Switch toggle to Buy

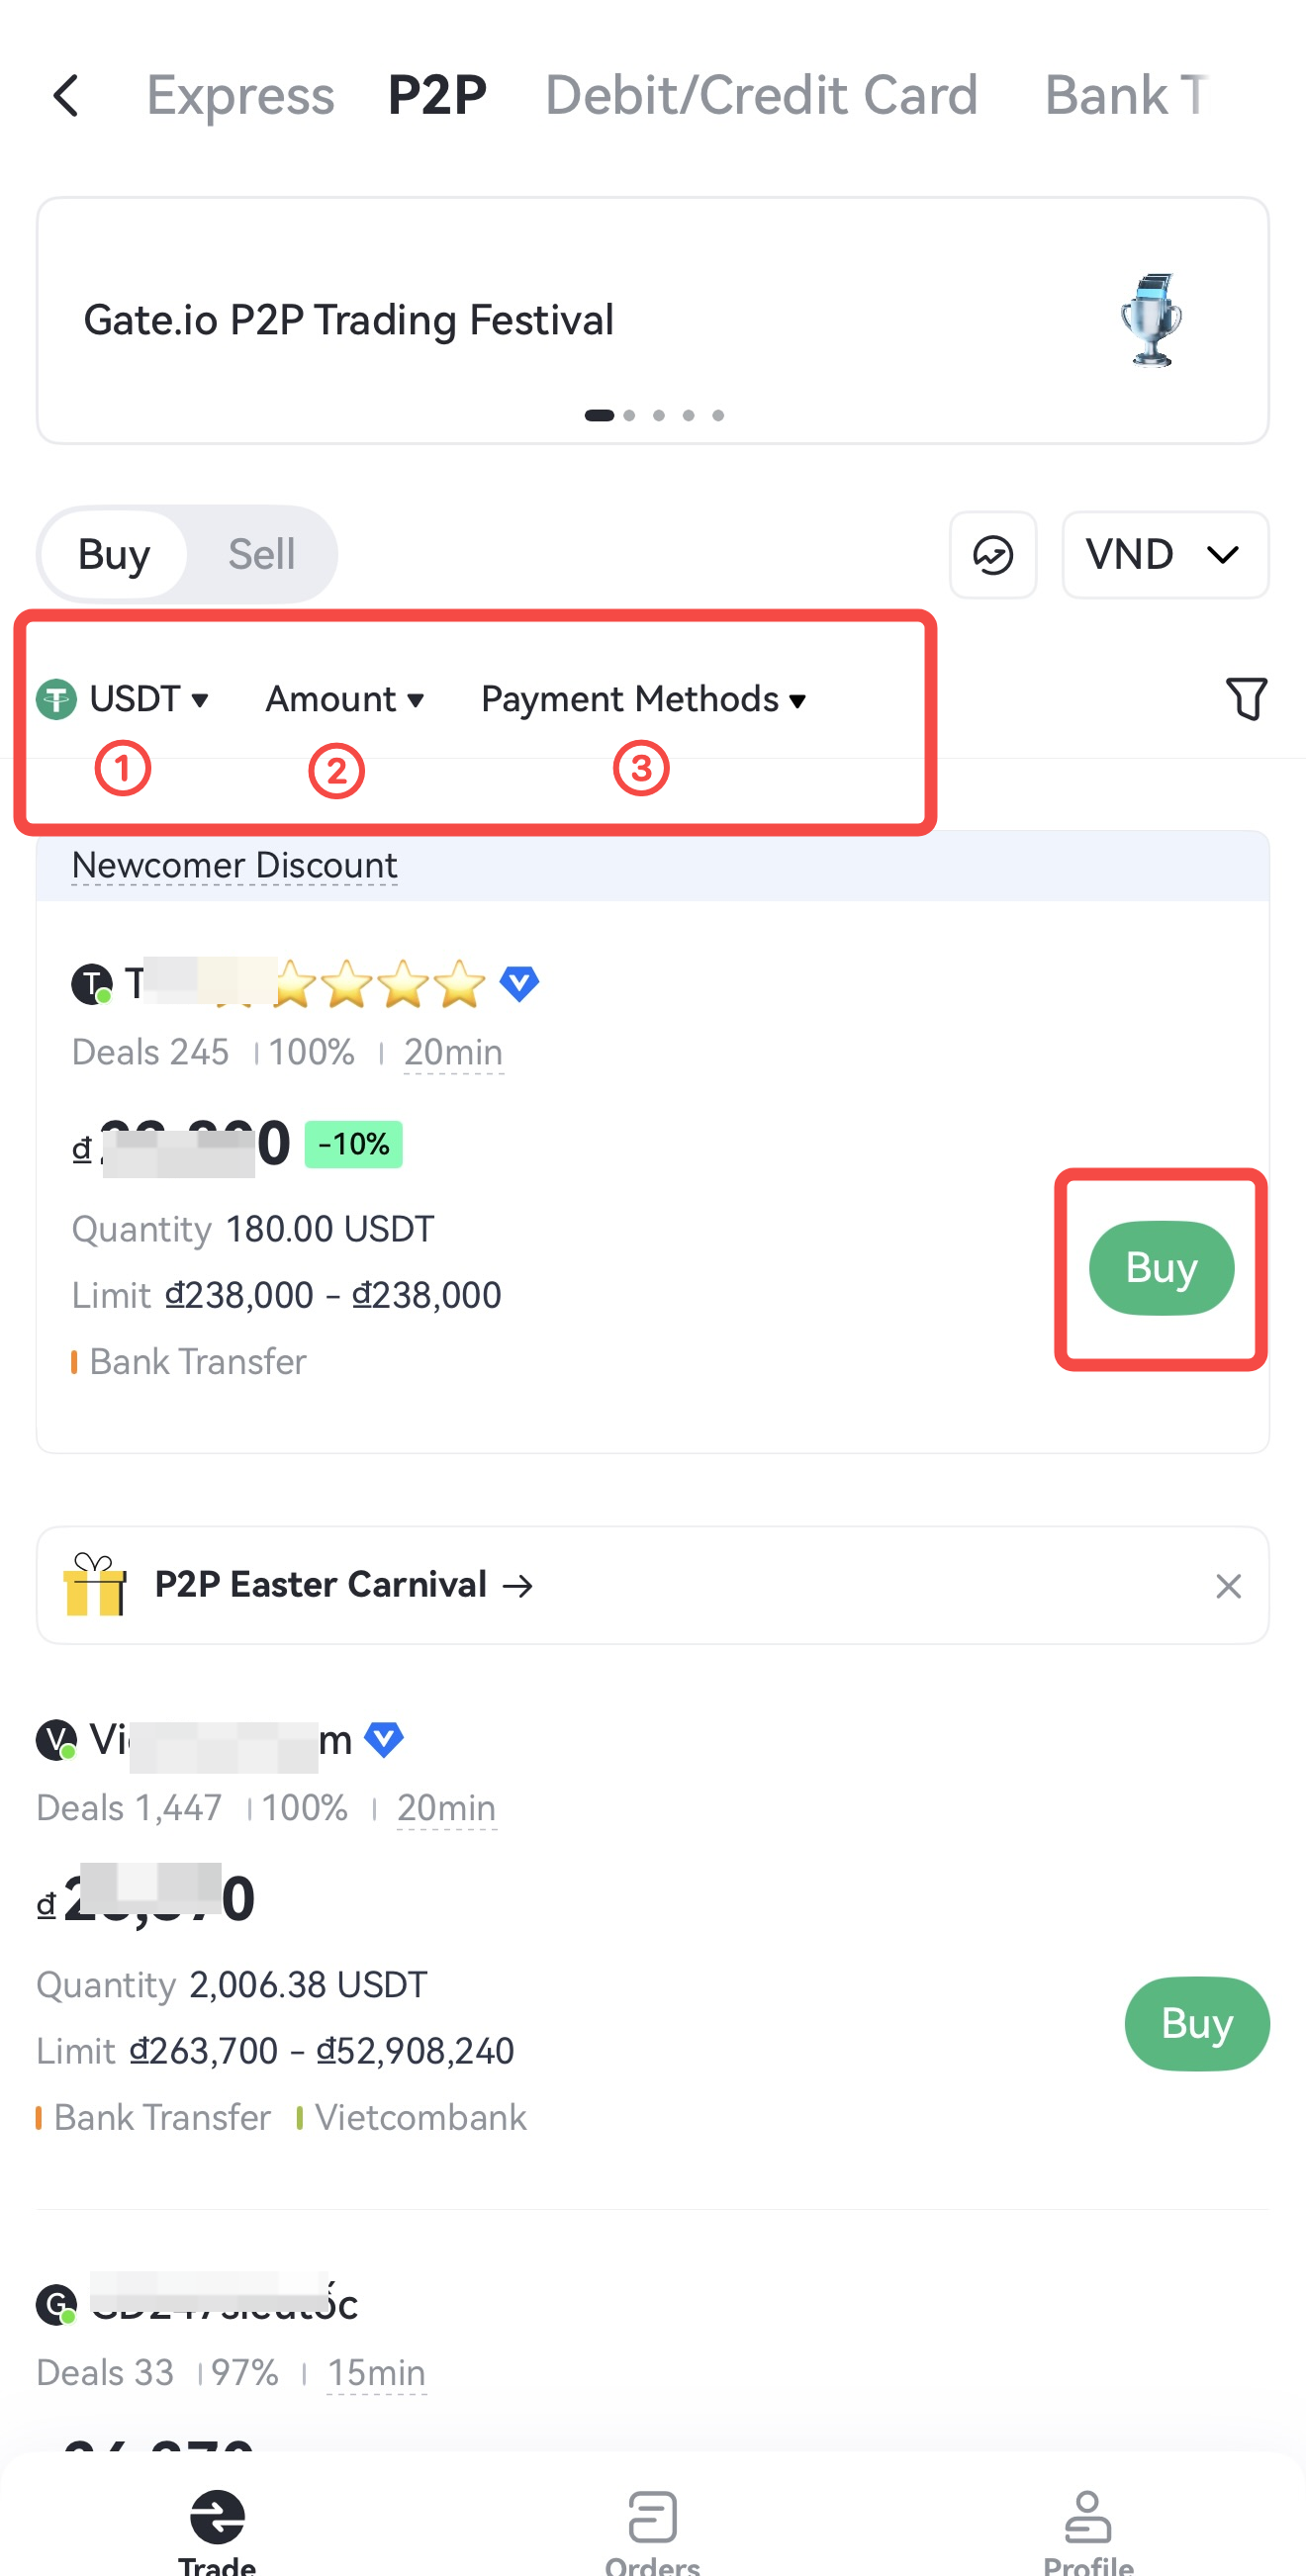coord(114,554)
